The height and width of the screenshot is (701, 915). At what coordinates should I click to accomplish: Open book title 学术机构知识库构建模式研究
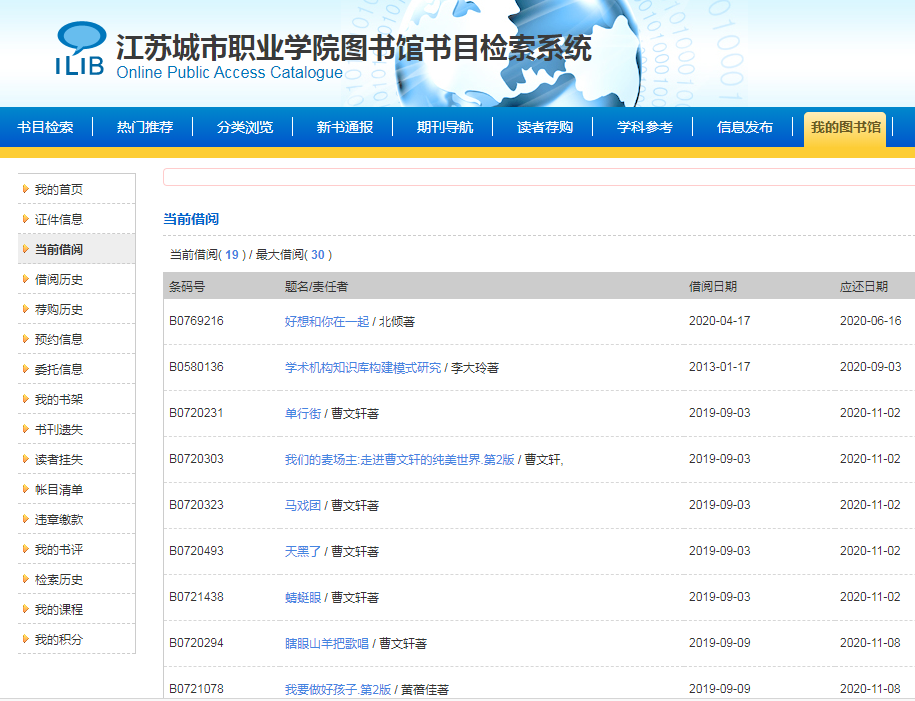(362, 367)
